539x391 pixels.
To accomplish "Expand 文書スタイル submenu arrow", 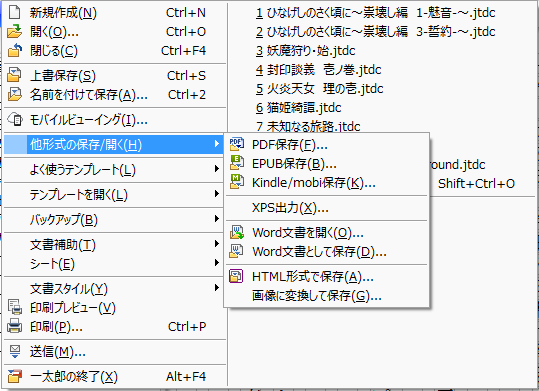I will tap(217, 288).
